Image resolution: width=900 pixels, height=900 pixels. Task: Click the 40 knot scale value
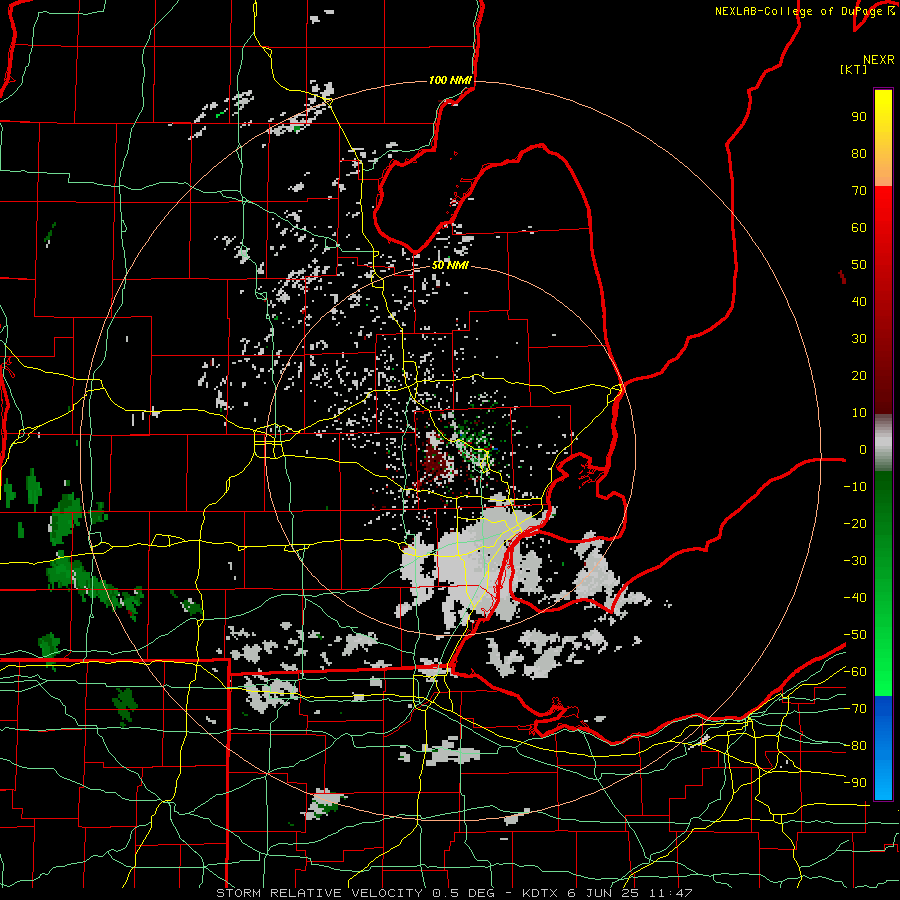(859, 301)
